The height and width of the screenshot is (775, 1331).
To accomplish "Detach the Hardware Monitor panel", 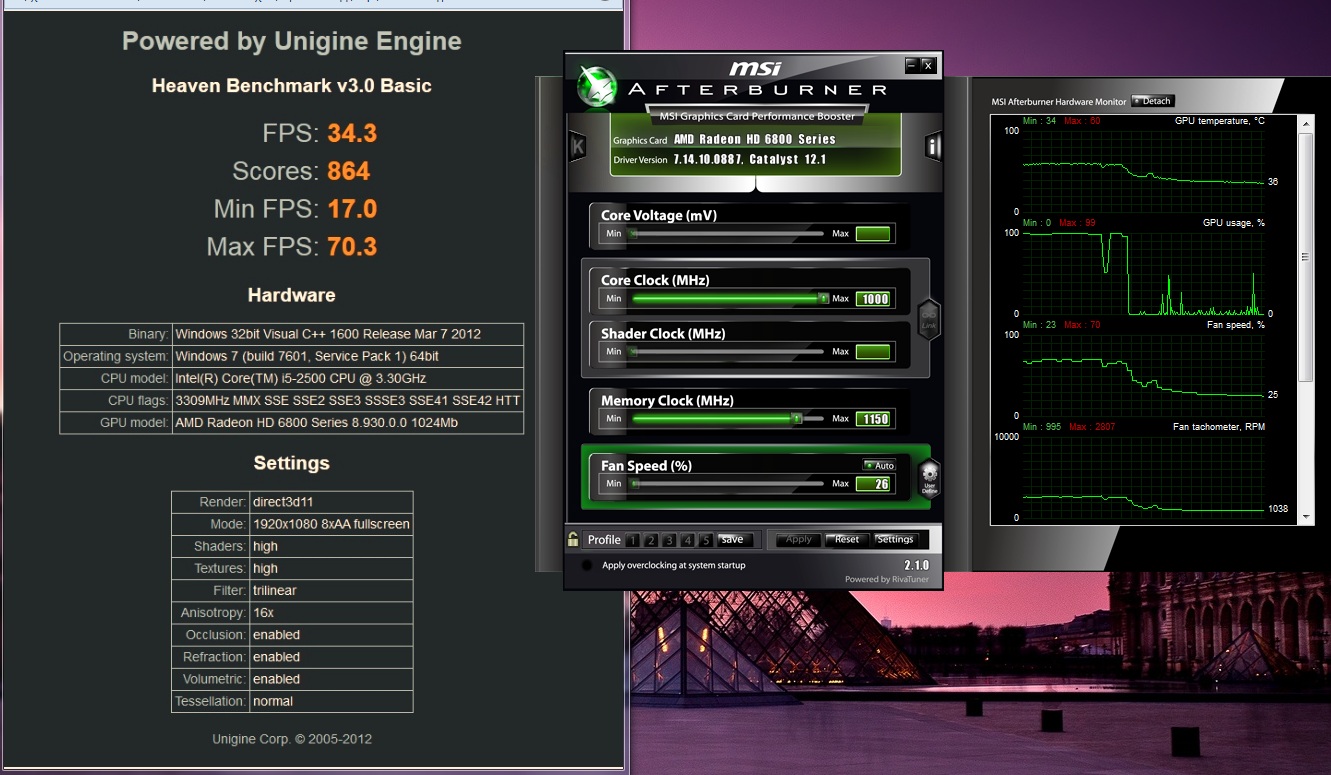I will coord(1152,101).
